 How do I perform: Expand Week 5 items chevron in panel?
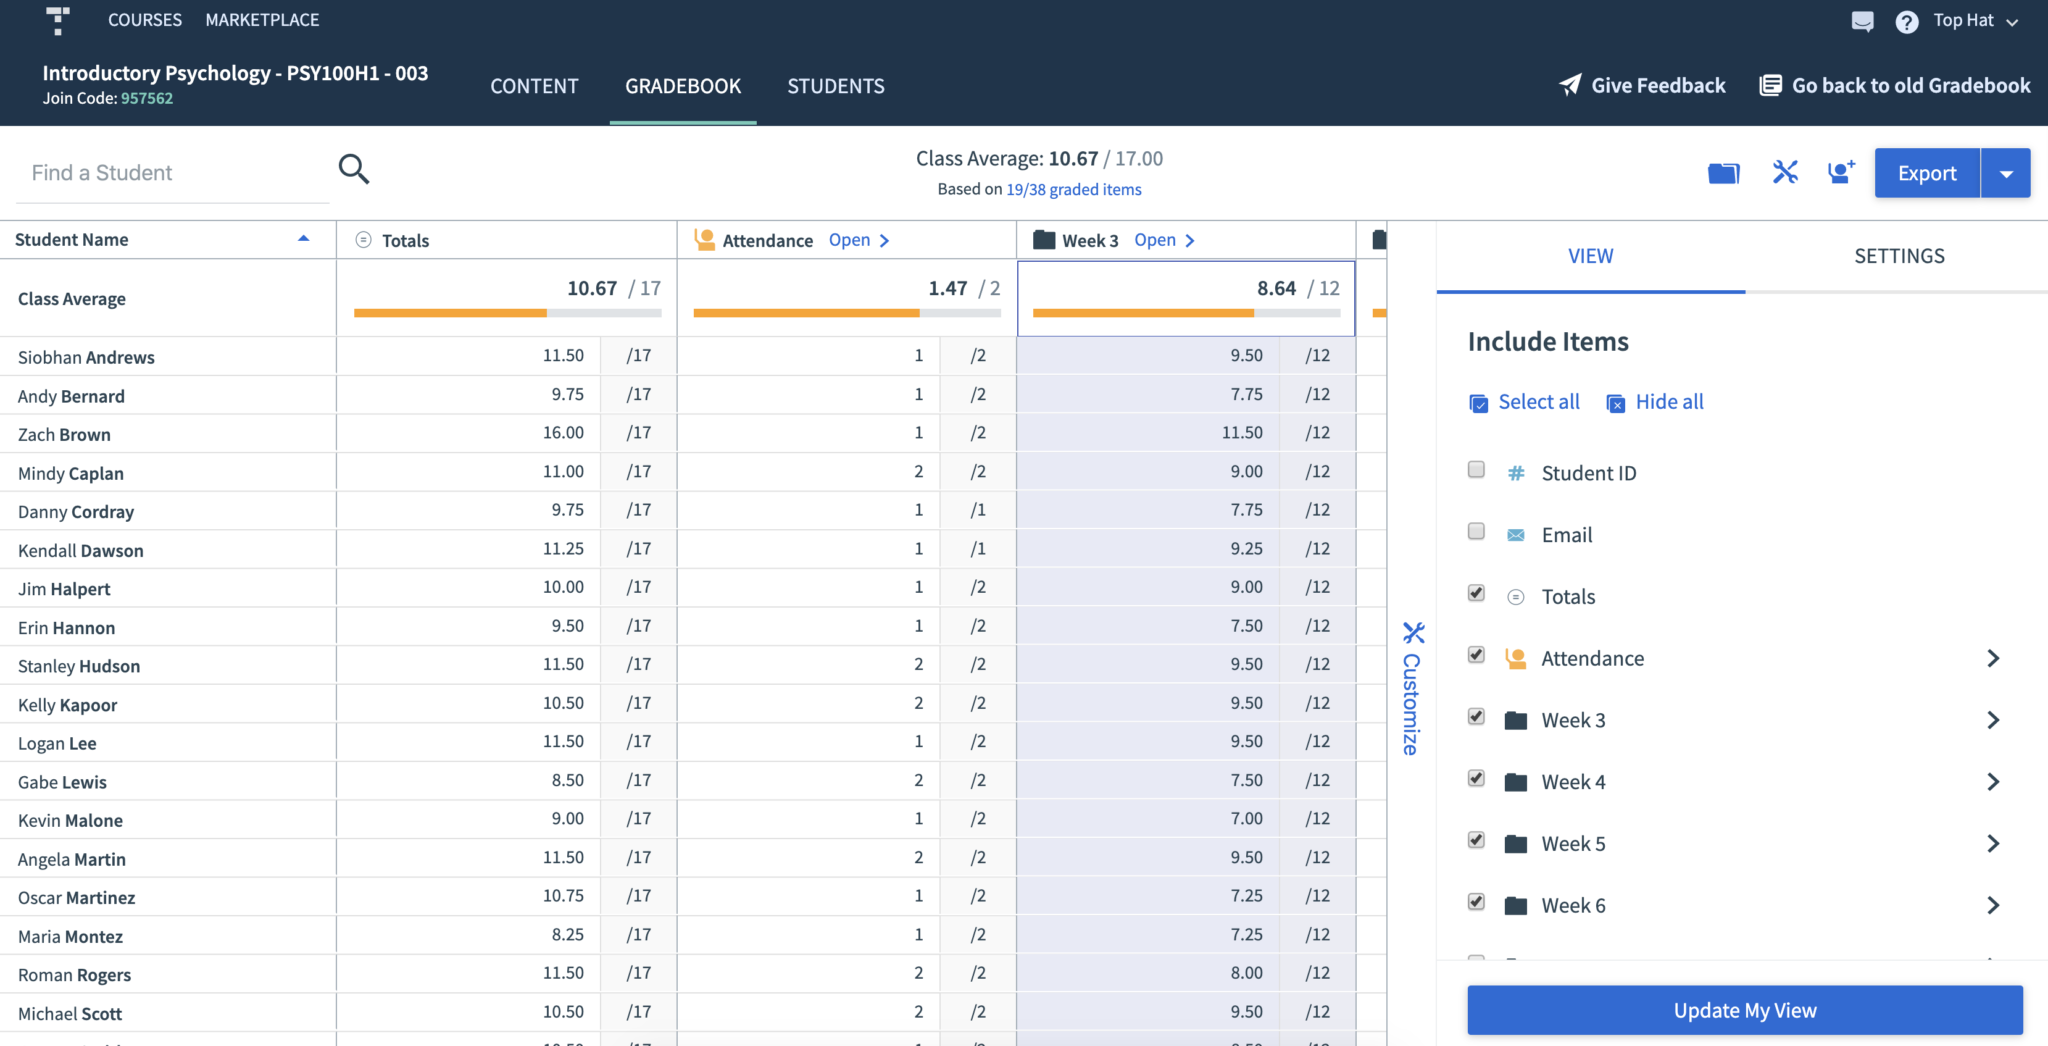[x=1993, y=844]
